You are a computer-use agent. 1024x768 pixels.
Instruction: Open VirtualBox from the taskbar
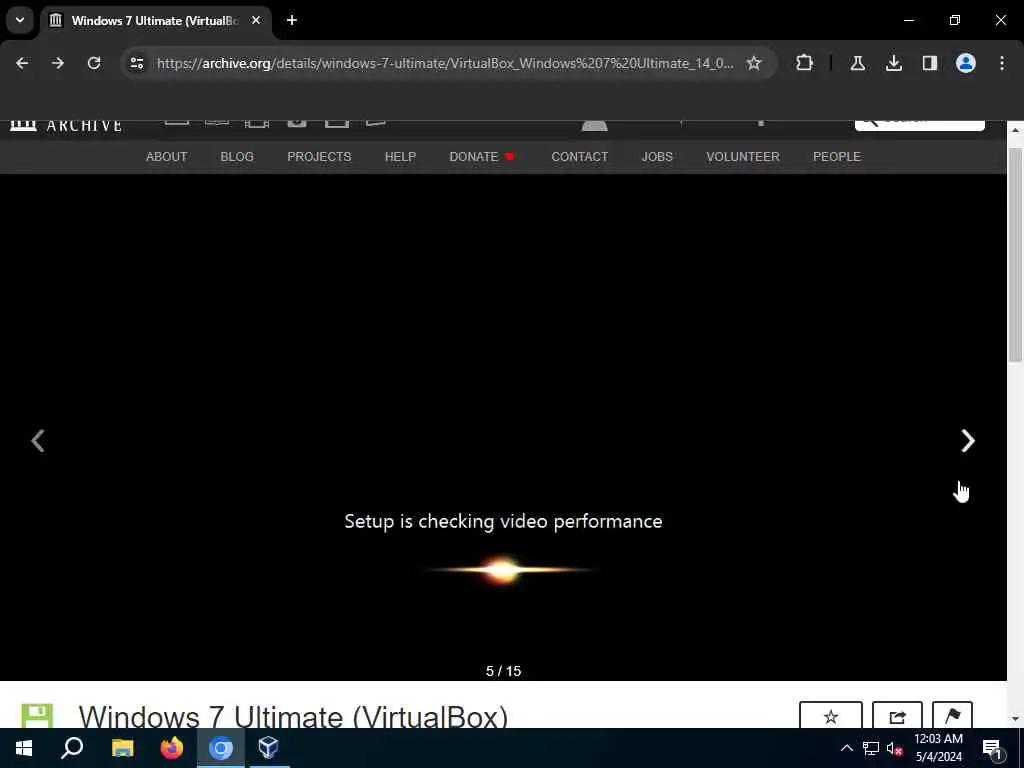268,748
